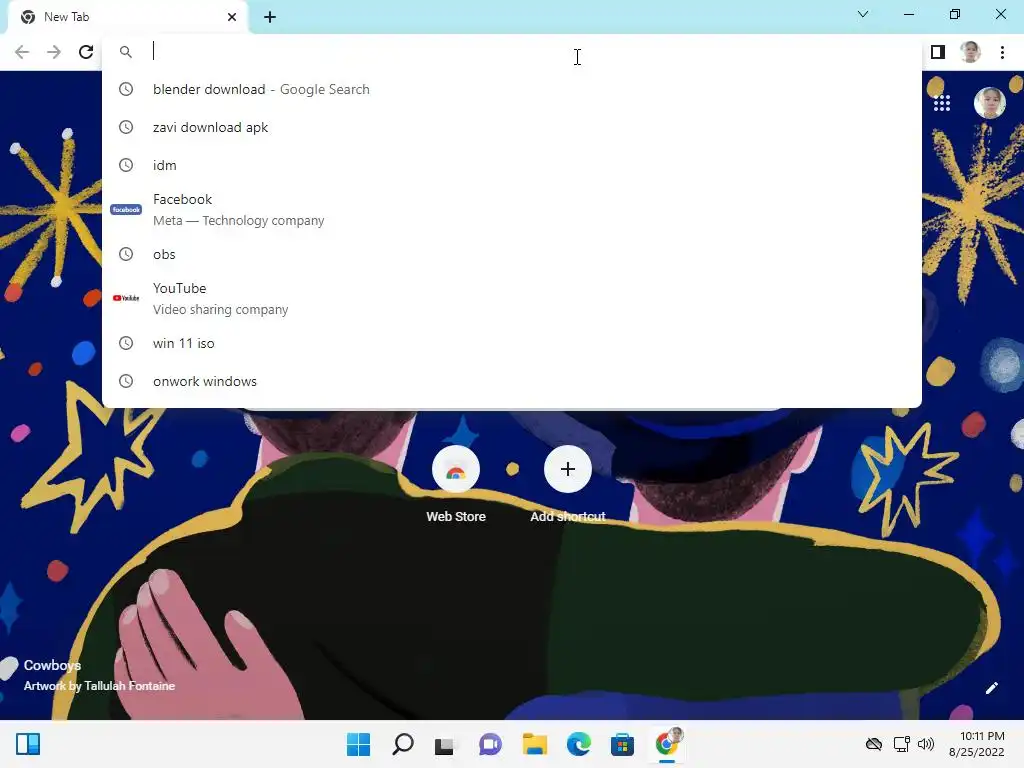Open the tab search chevron
The width and height of the screenshot is (1024, 768).
click(863, 14)
